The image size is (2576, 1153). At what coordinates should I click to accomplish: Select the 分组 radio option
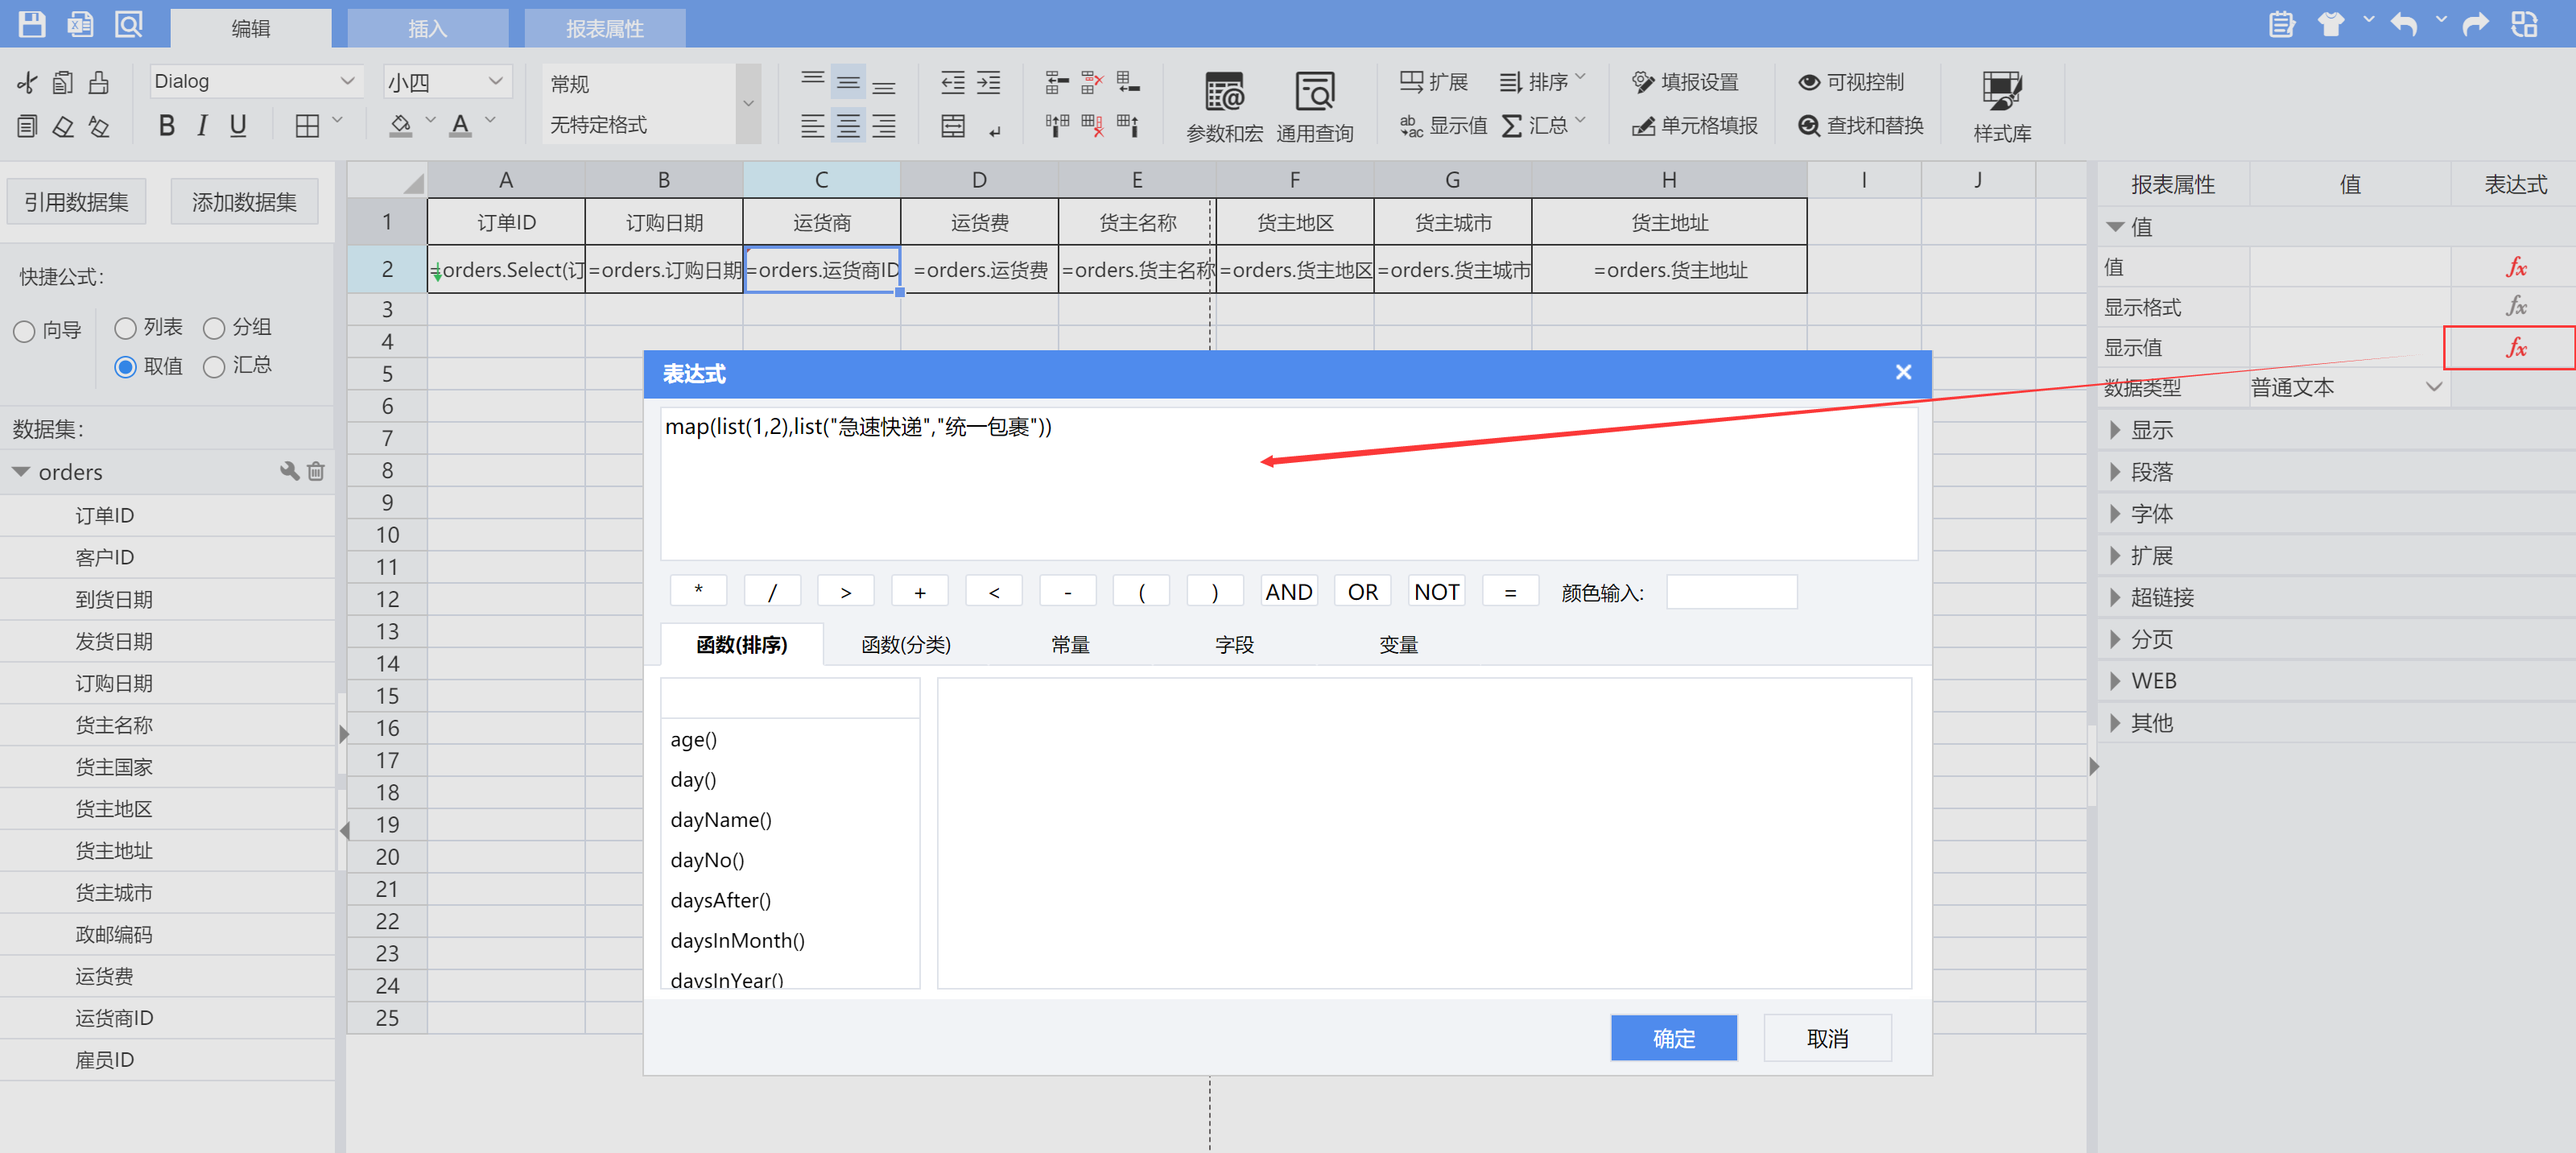tap(214, 328)
